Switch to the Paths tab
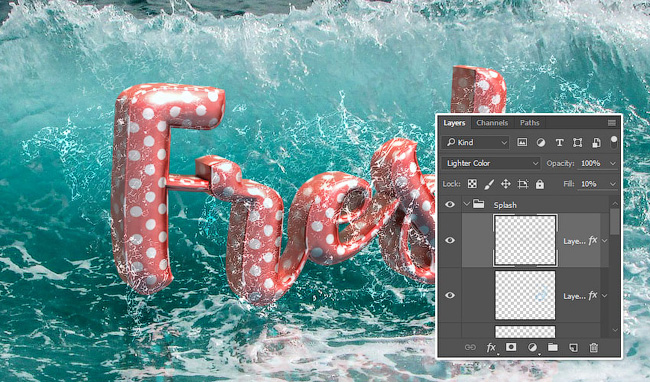 (529, 123)
